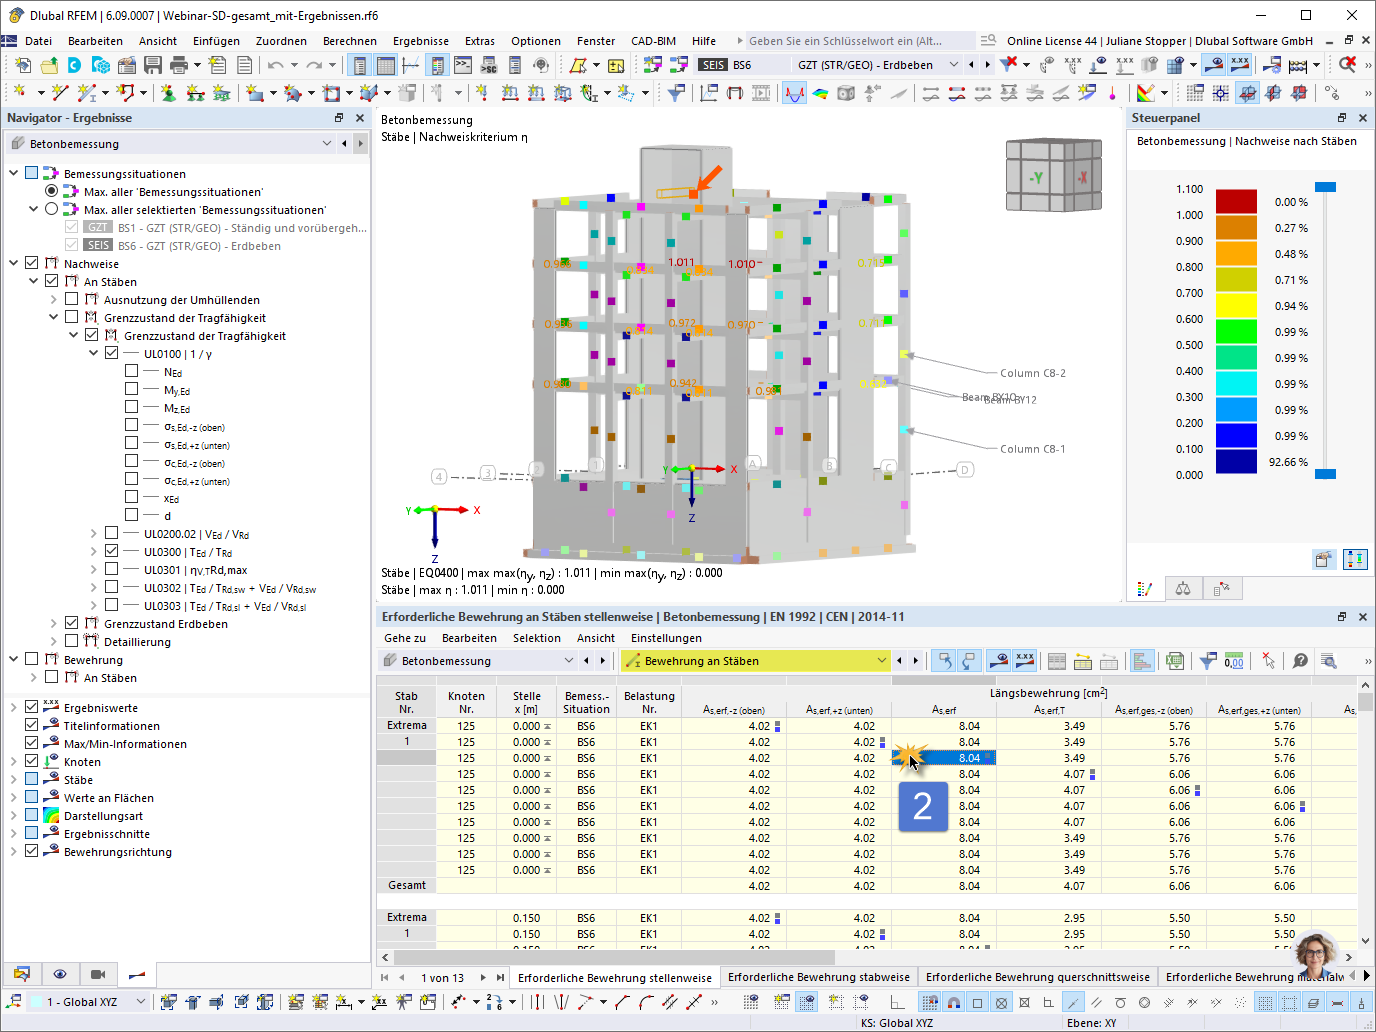This screenshot has height=1032, width=1376.
Task: Open the Python script console icon
Action: (x=463, y=65)
